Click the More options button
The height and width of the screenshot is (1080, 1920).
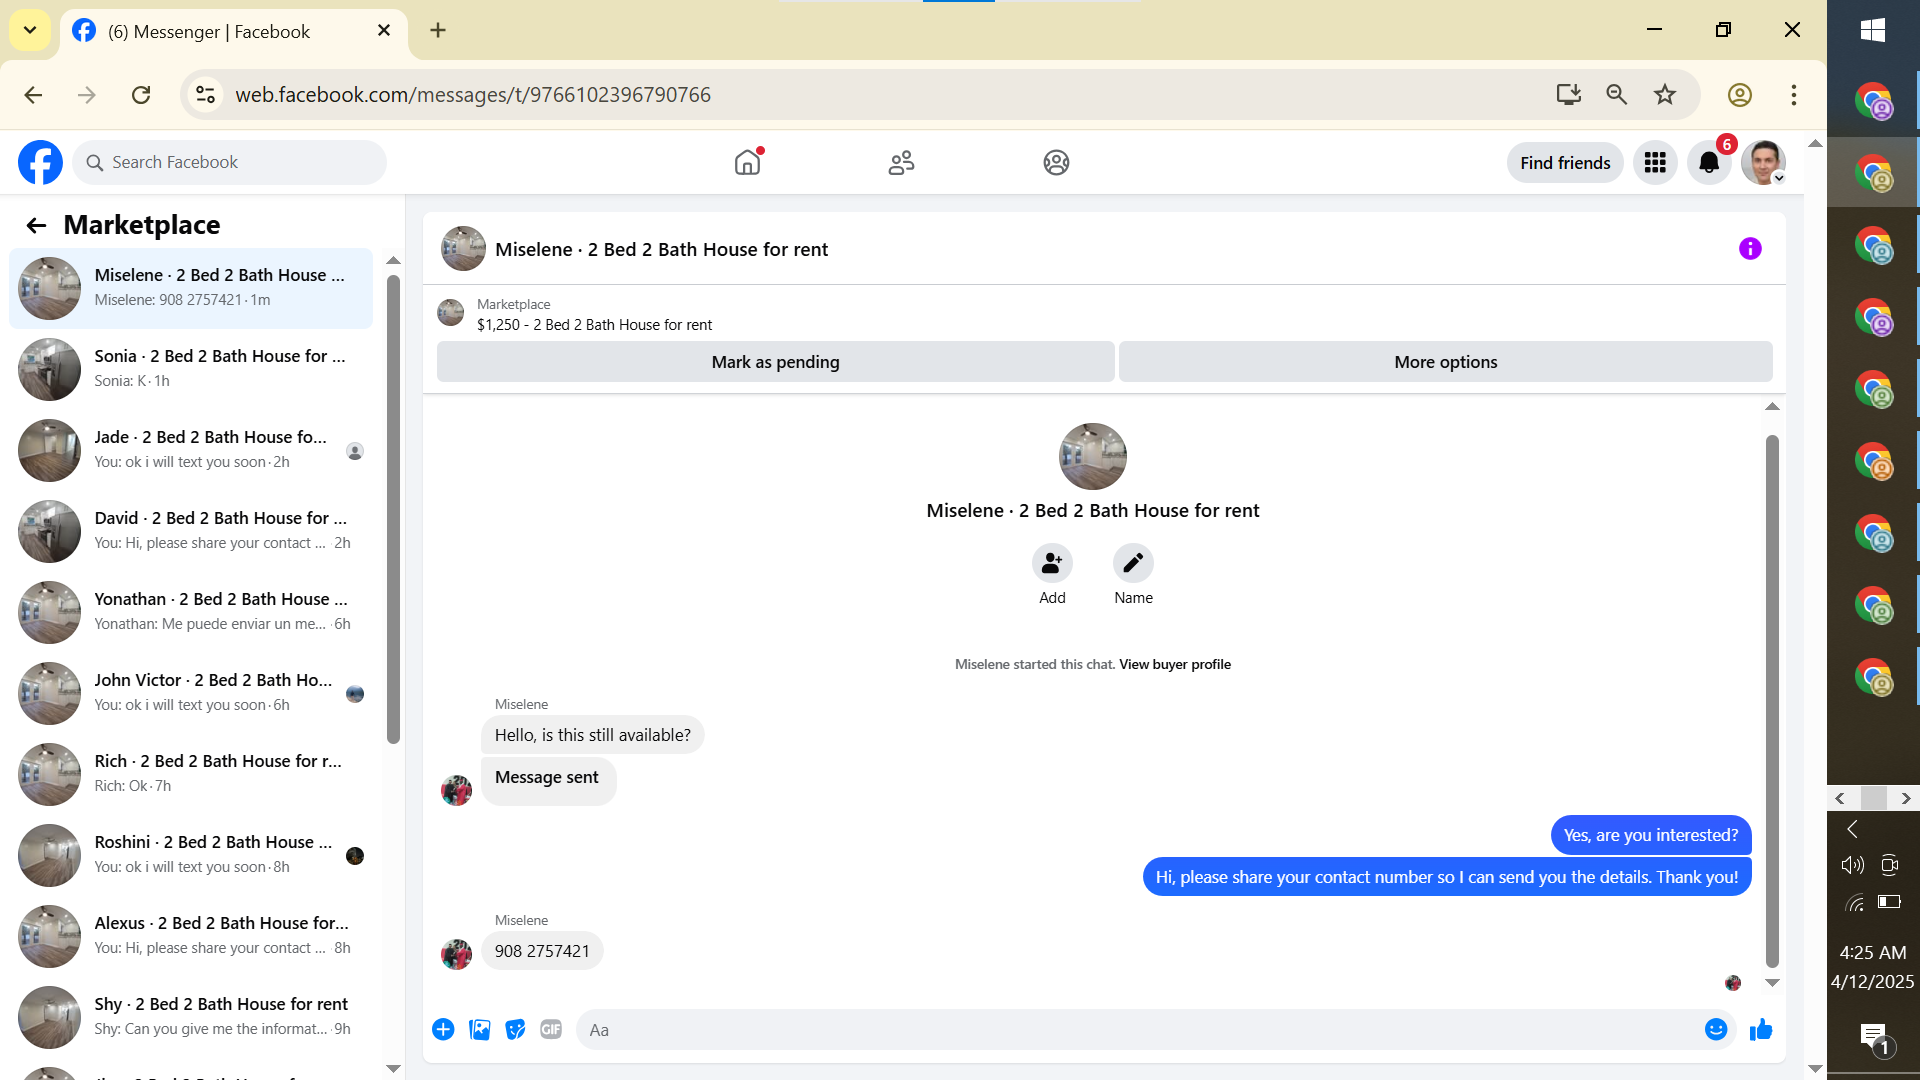pos(1446,362)
